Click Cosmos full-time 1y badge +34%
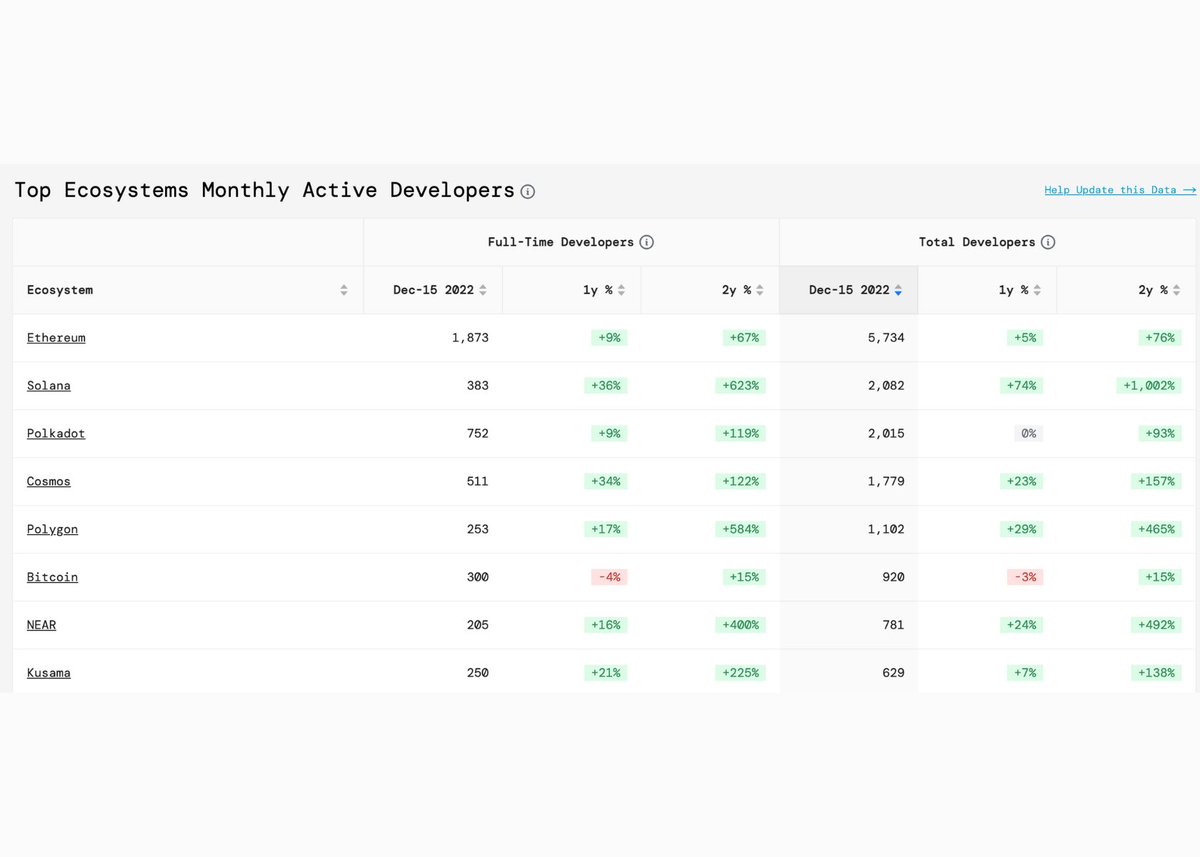 click(606, 482)
